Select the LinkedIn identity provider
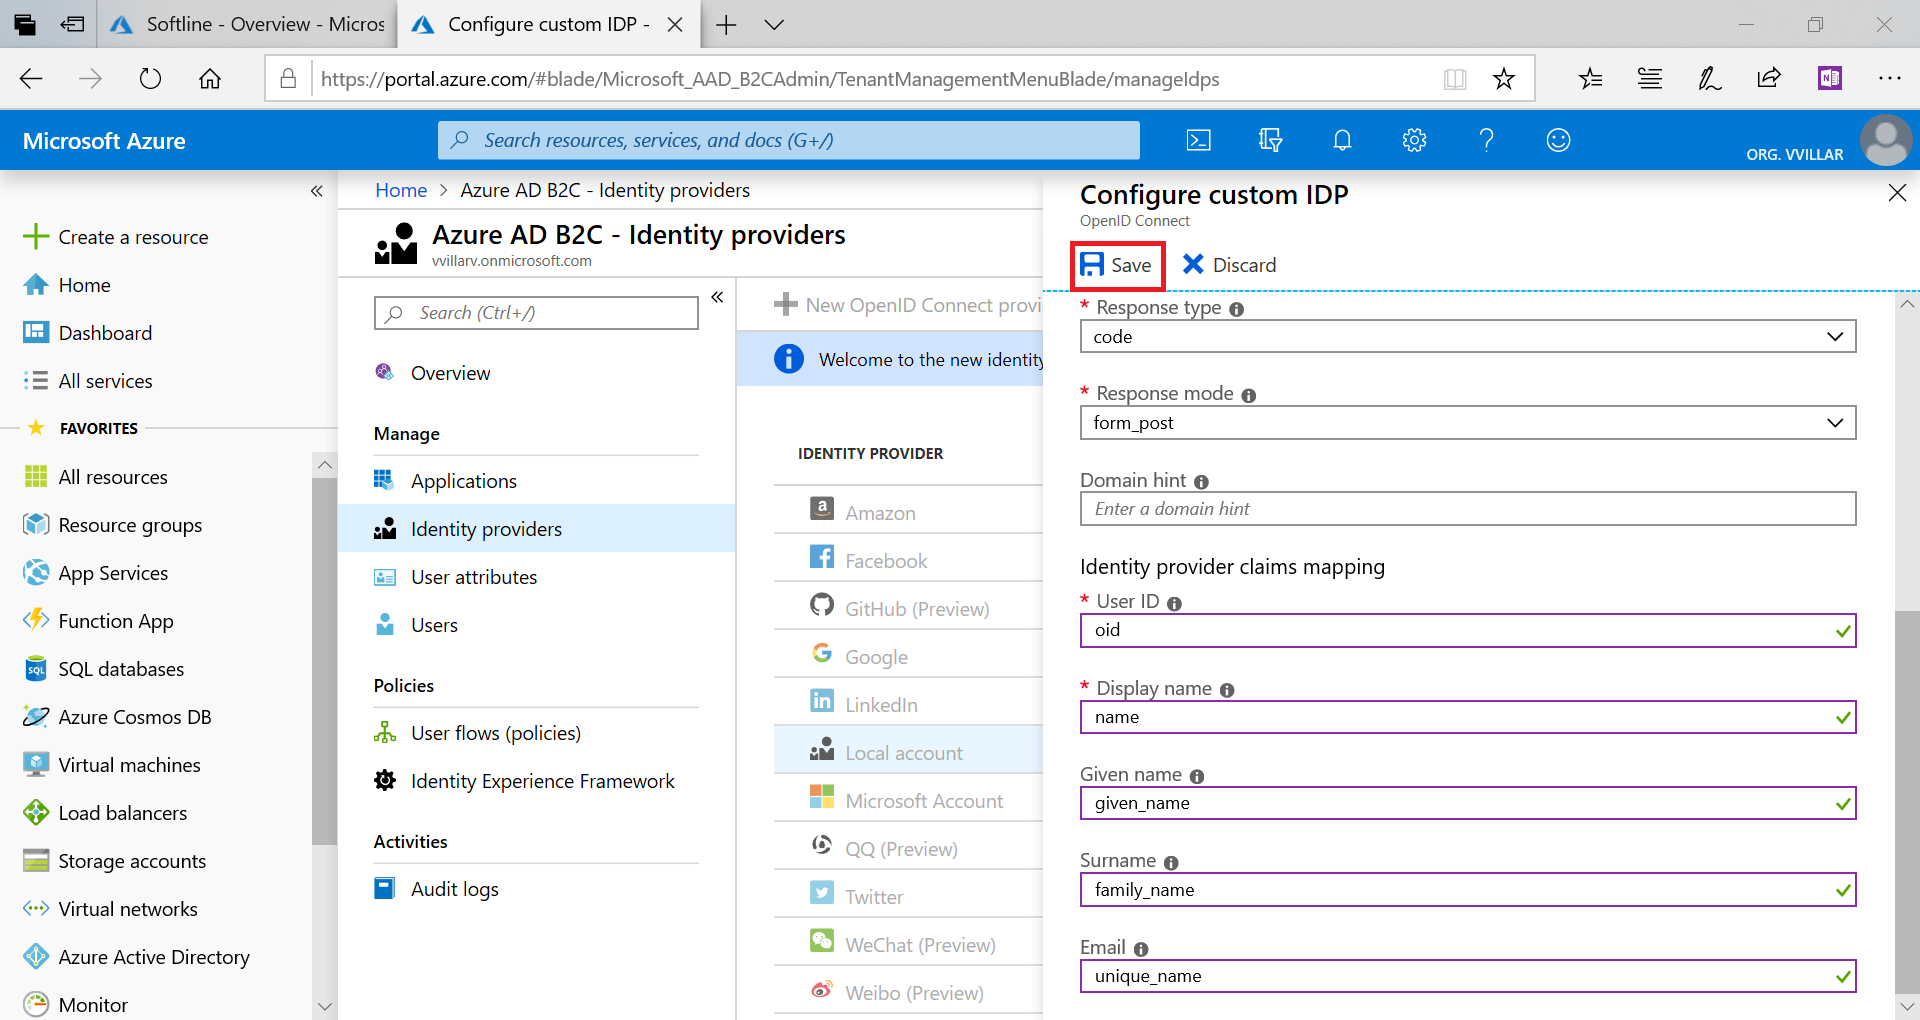This screenshot has width=1920, height=1020. pyautogui.click(x=880, y=703)
